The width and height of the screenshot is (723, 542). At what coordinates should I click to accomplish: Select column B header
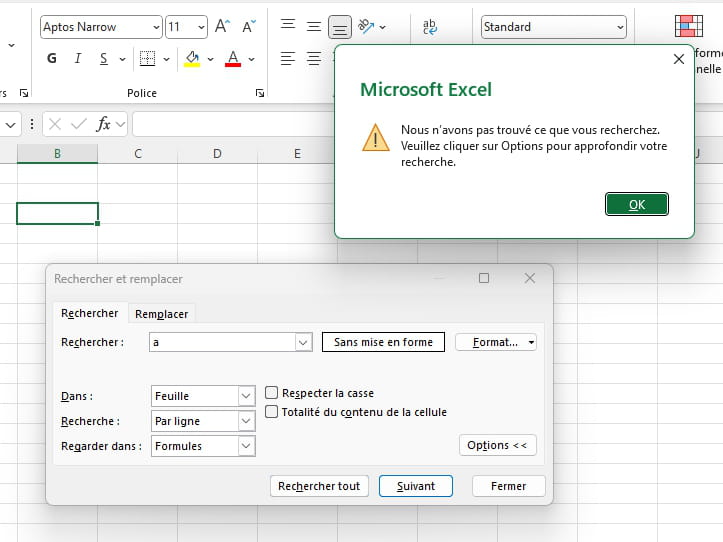click(57, 154)
